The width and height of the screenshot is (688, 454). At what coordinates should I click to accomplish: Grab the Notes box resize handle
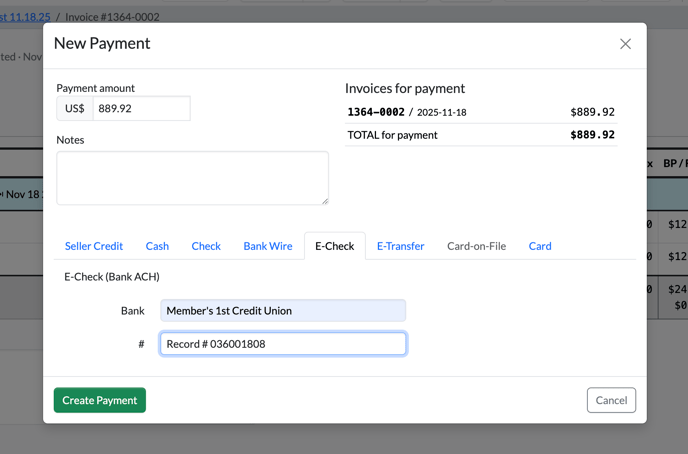click(324, 200)
